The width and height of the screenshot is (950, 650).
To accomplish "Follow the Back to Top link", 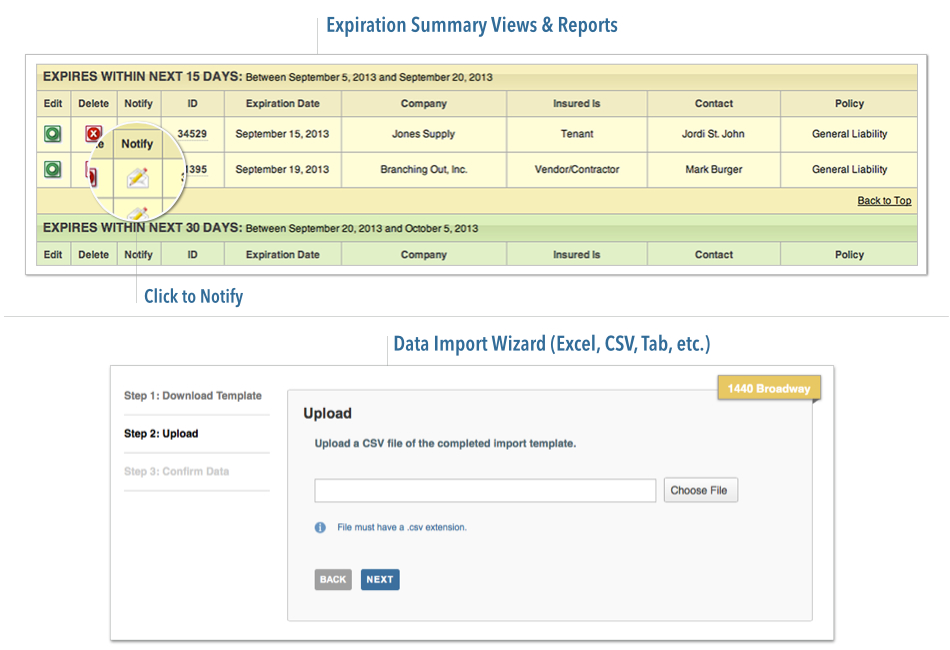I will (x=884, y=201).
